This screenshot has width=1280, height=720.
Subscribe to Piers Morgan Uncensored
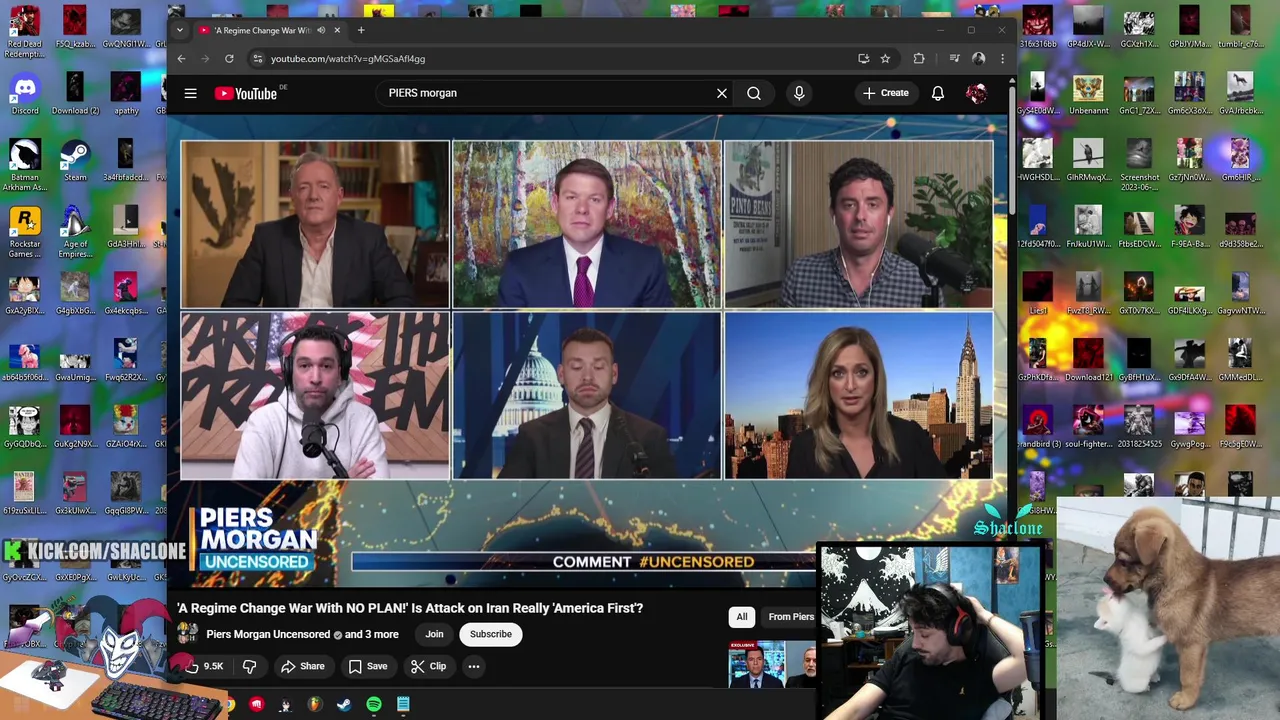tap(491, 634)
